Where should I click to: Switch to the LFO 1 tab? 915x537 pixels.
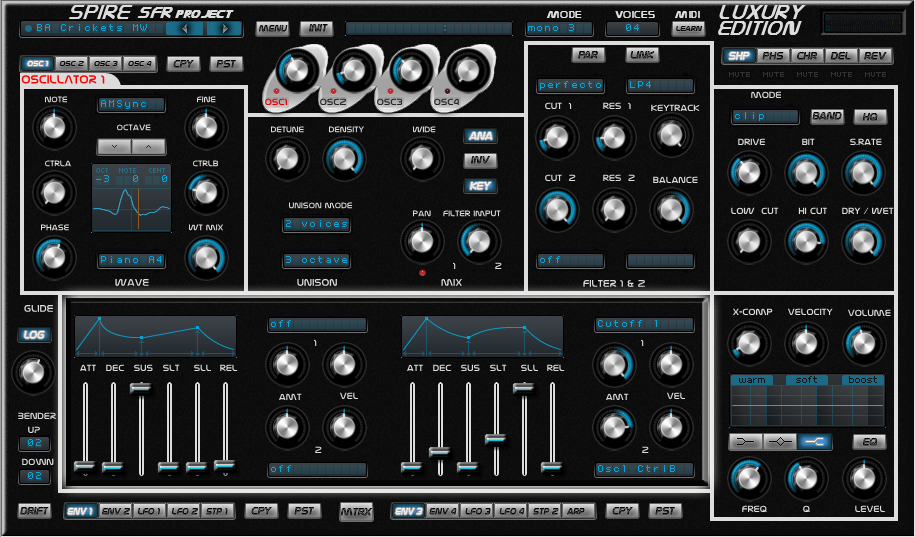point(149,511)
